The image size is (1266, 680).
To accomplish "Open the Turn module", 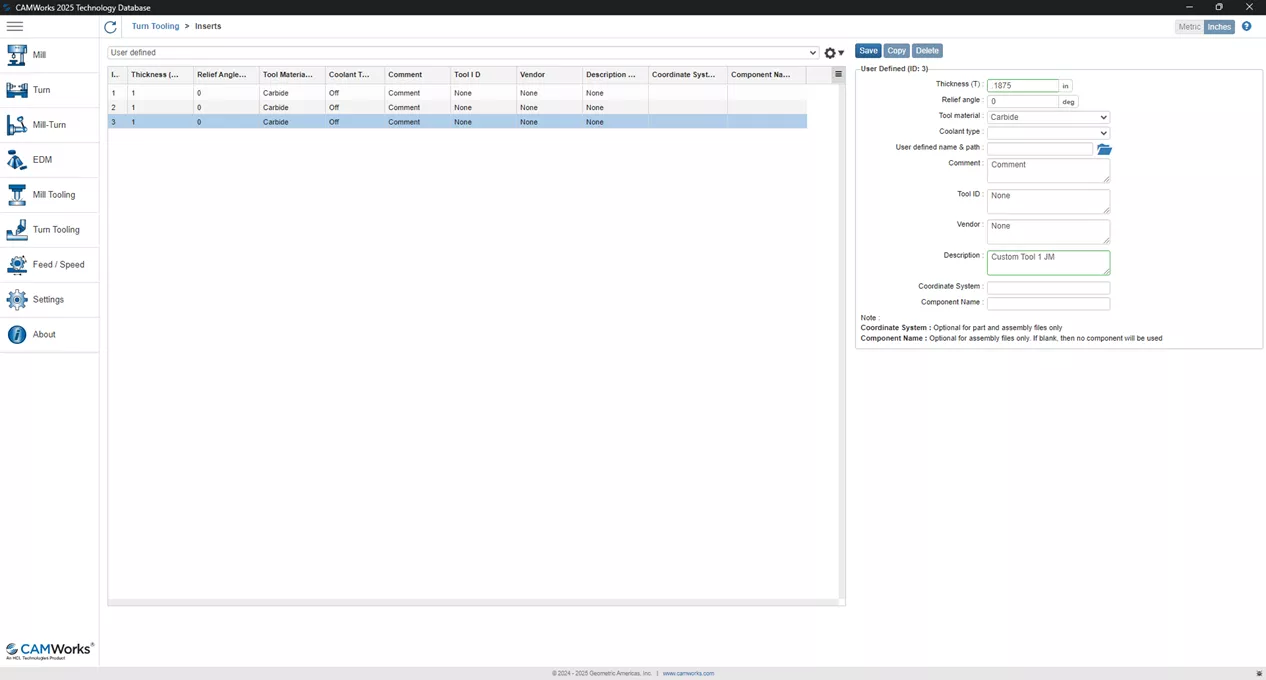I will pos(41,89).
